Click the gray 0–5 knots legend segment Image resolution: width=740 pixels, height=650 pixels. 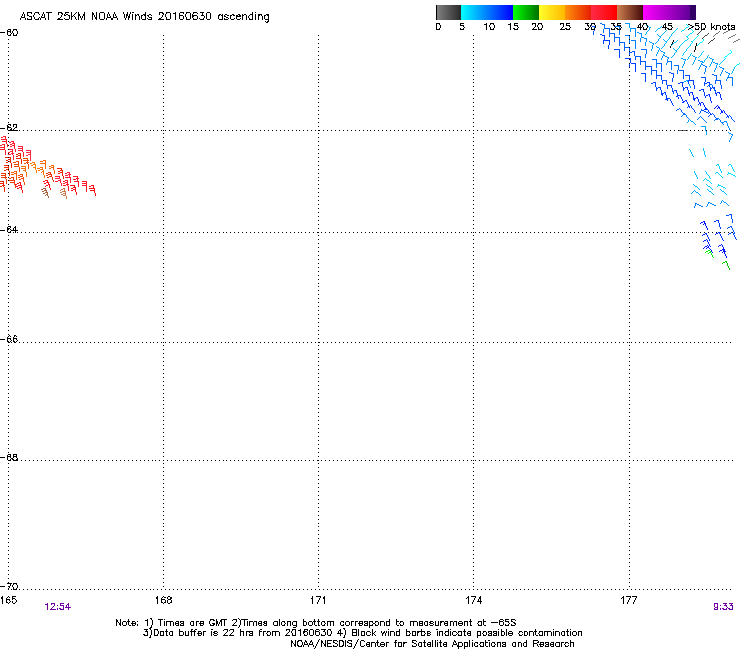[448, 12]
